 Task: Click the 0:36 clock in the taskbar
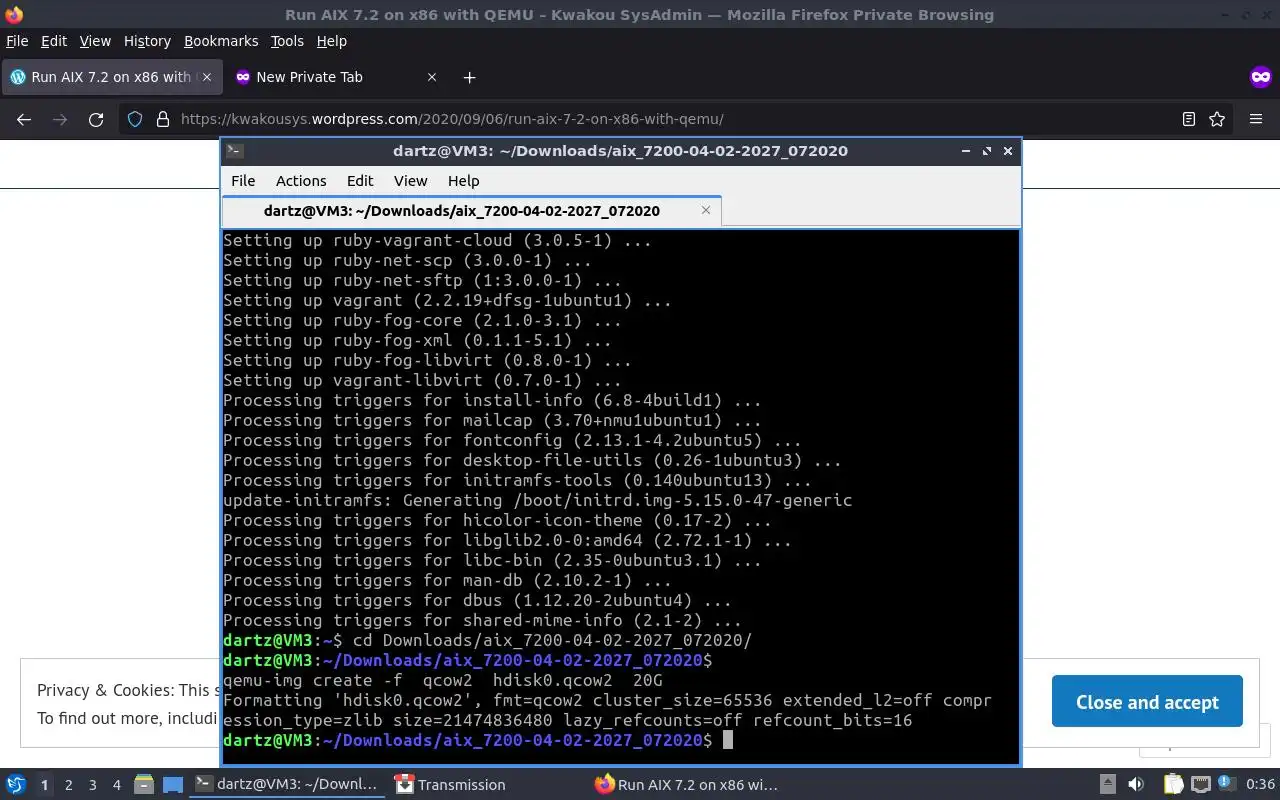coord(1260,785)
